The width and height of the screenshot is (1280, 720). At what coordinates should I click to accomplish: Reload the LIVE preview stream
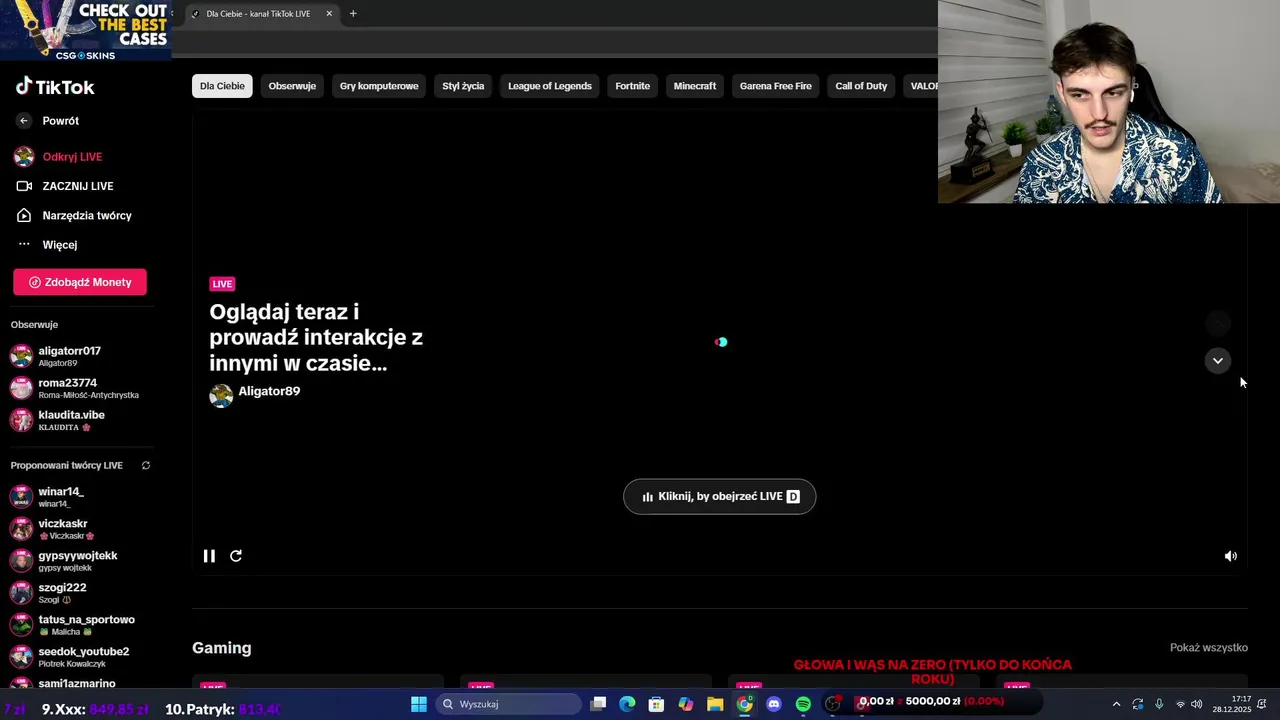(236, 556)
